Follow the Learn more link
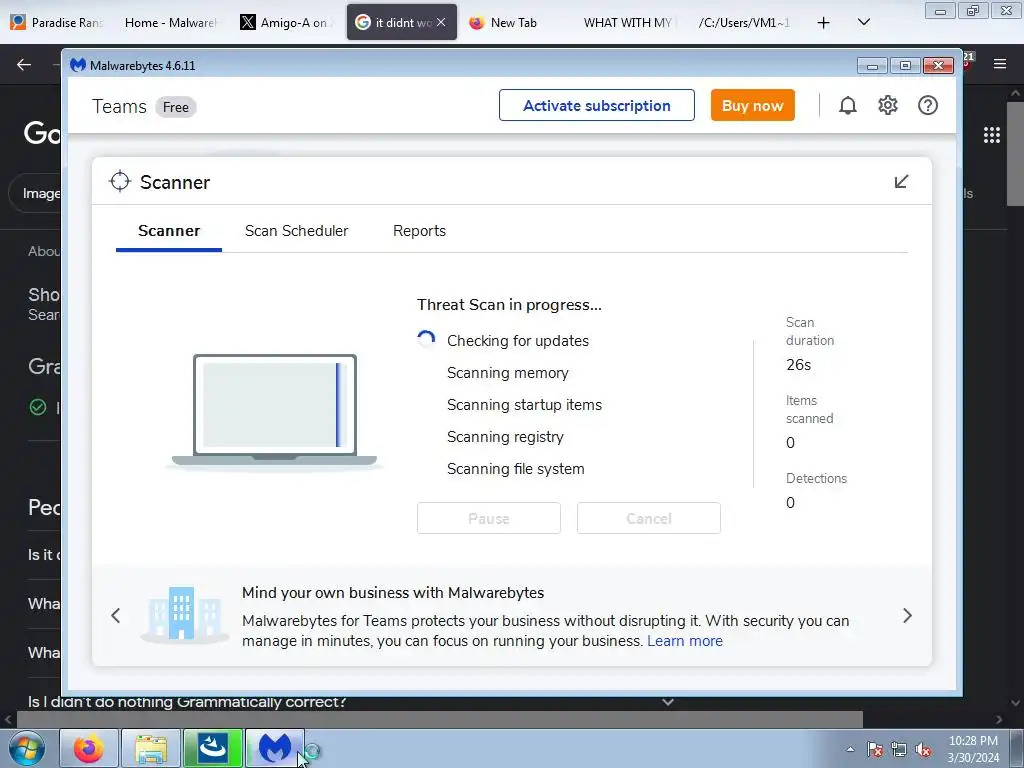The height and width of the screenshot is (768, 1024). tap(685, 641)
